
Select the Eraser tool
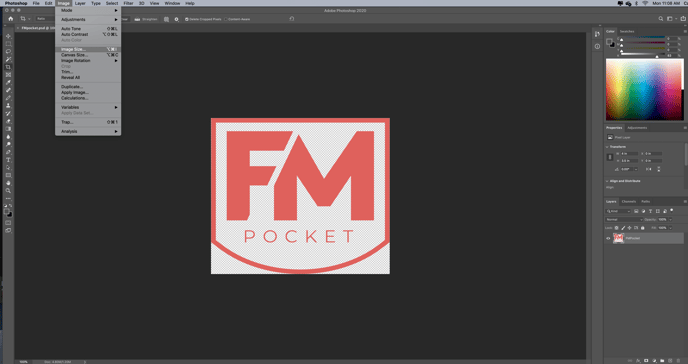click(8, 121)
